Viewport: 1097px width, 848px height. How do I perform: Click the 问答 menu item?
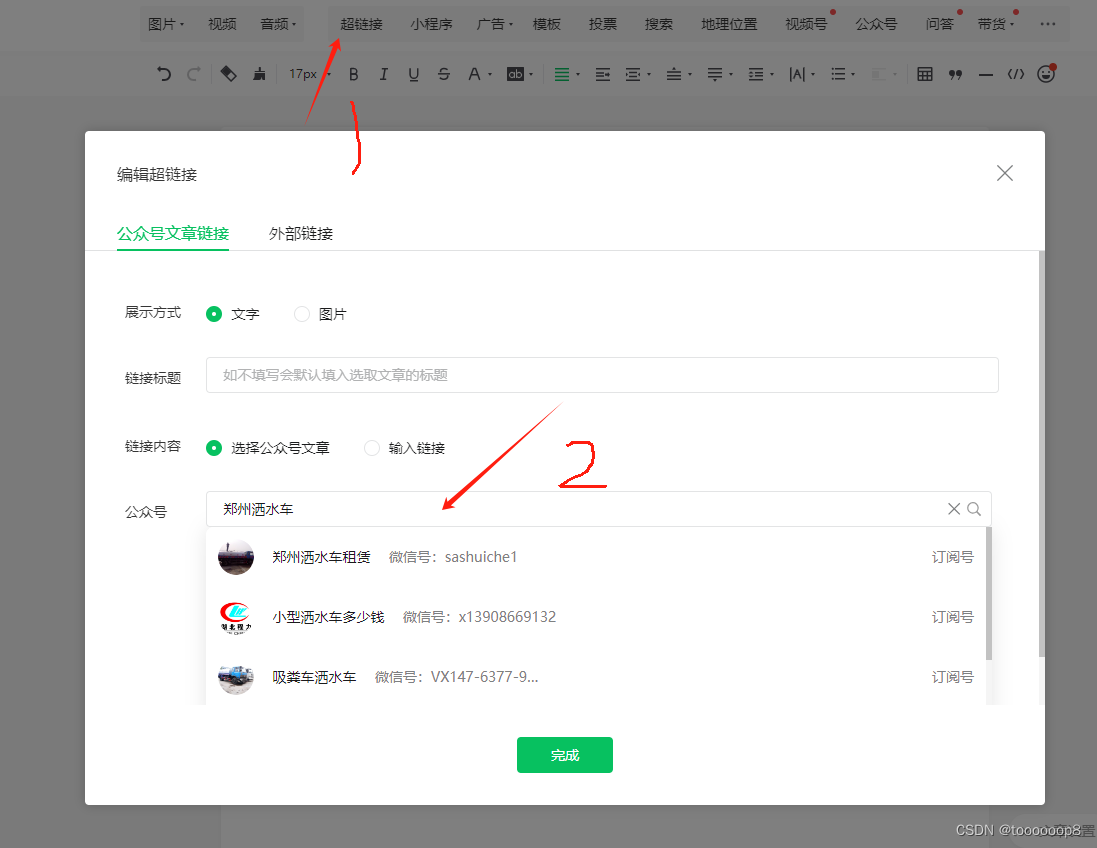click(939, 24)
